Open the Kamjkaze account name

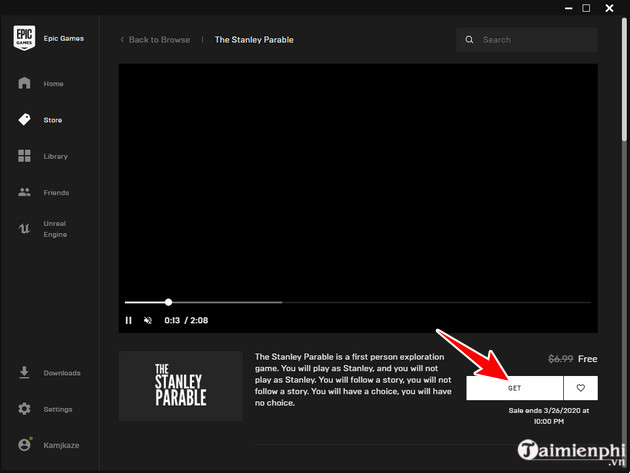coord(61,445)
